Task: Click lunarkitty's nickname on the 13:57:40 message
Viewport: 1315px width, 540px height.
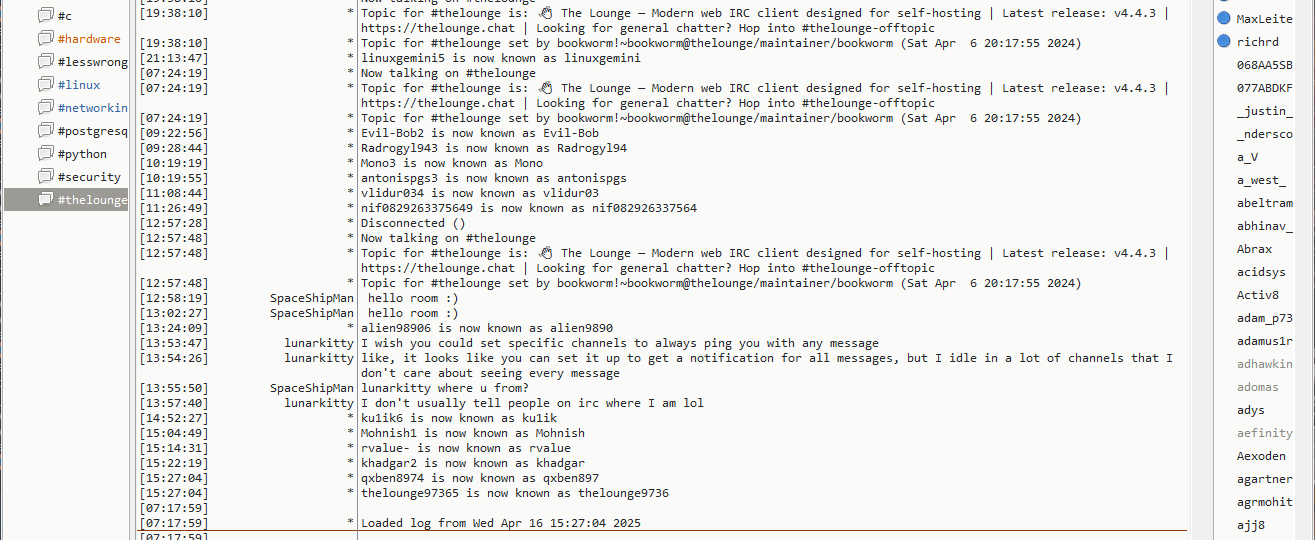Action: point(318,403)
